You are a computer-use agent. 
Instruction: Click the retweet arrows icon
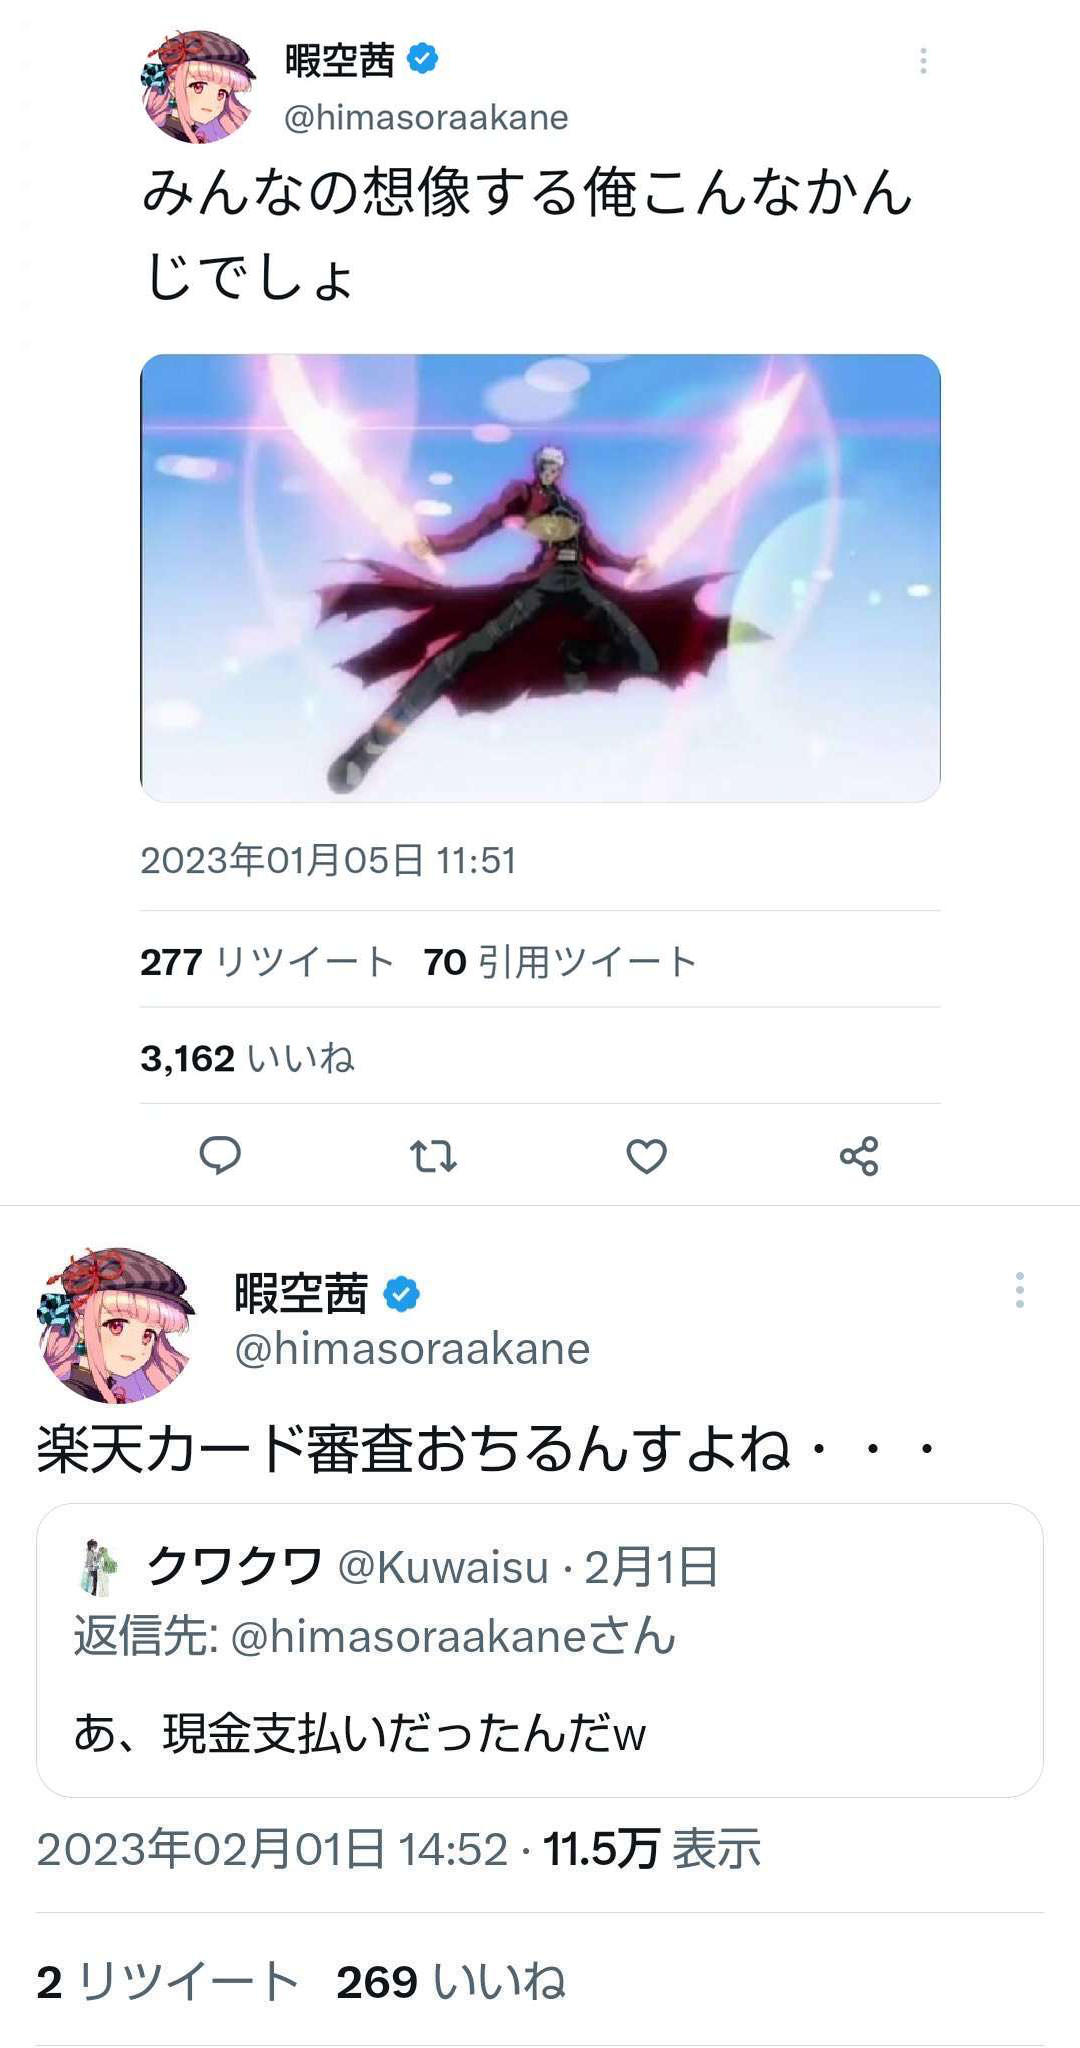click(x=433, y=1156)
